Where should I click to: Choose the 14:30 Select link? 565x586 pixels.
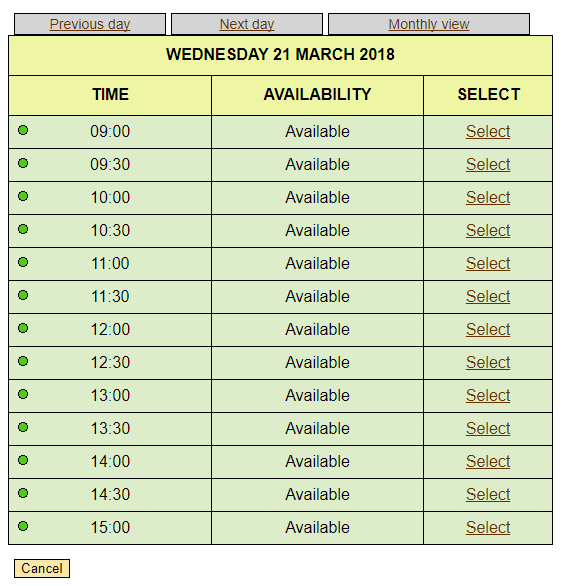[x=488, y=494]
